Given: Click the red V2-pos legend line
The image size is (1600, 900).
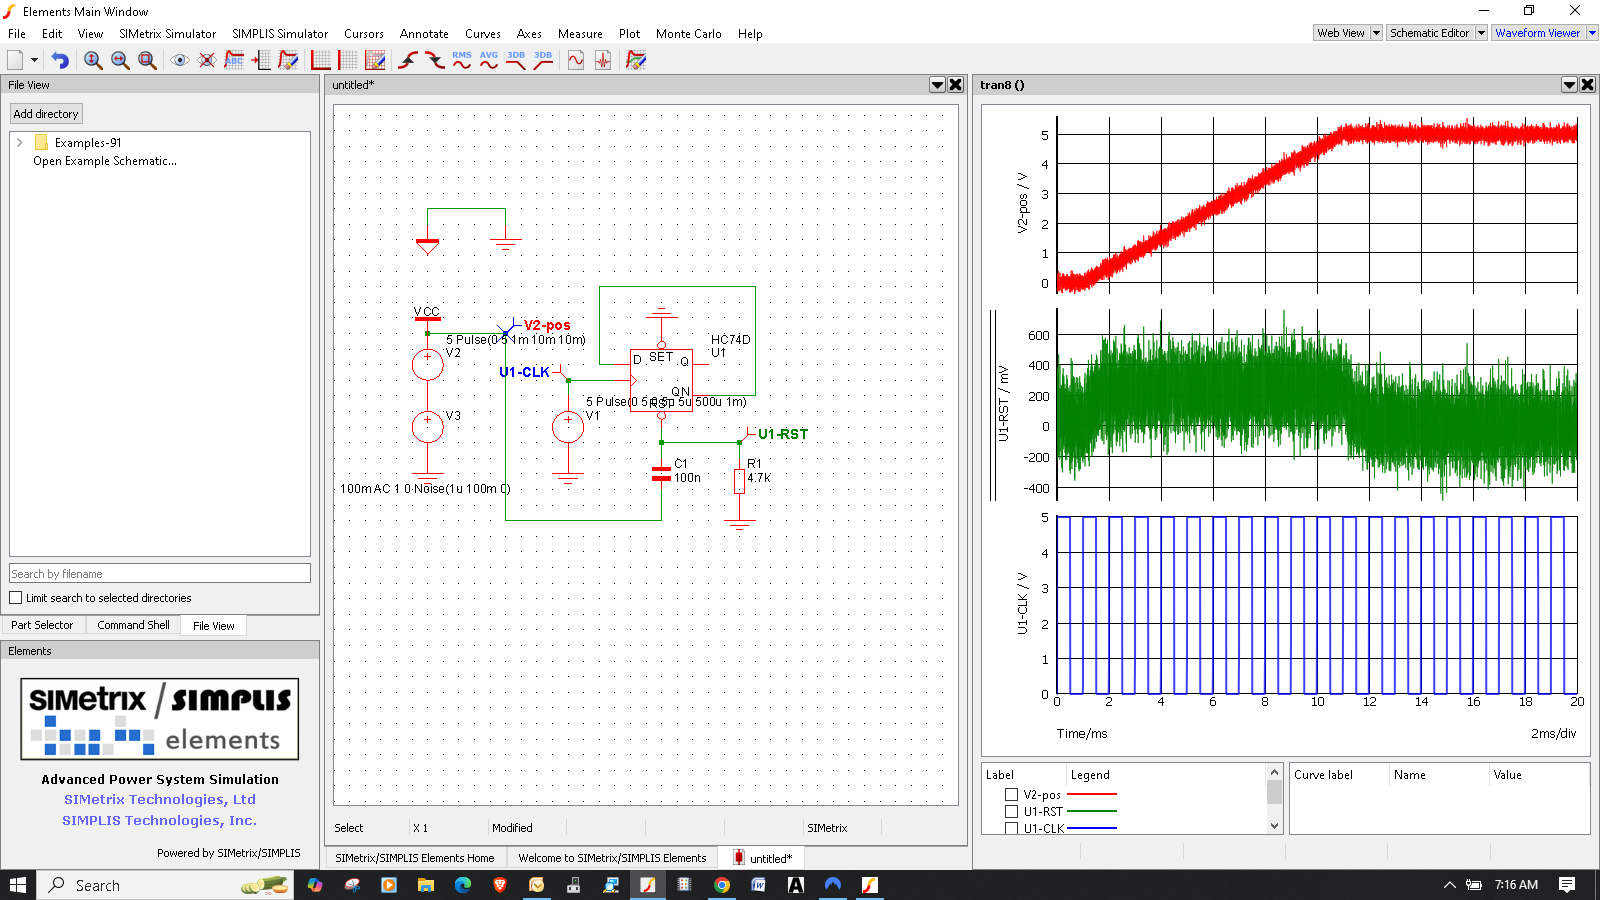Looking at the screenshot, I should coord(1092,795).
